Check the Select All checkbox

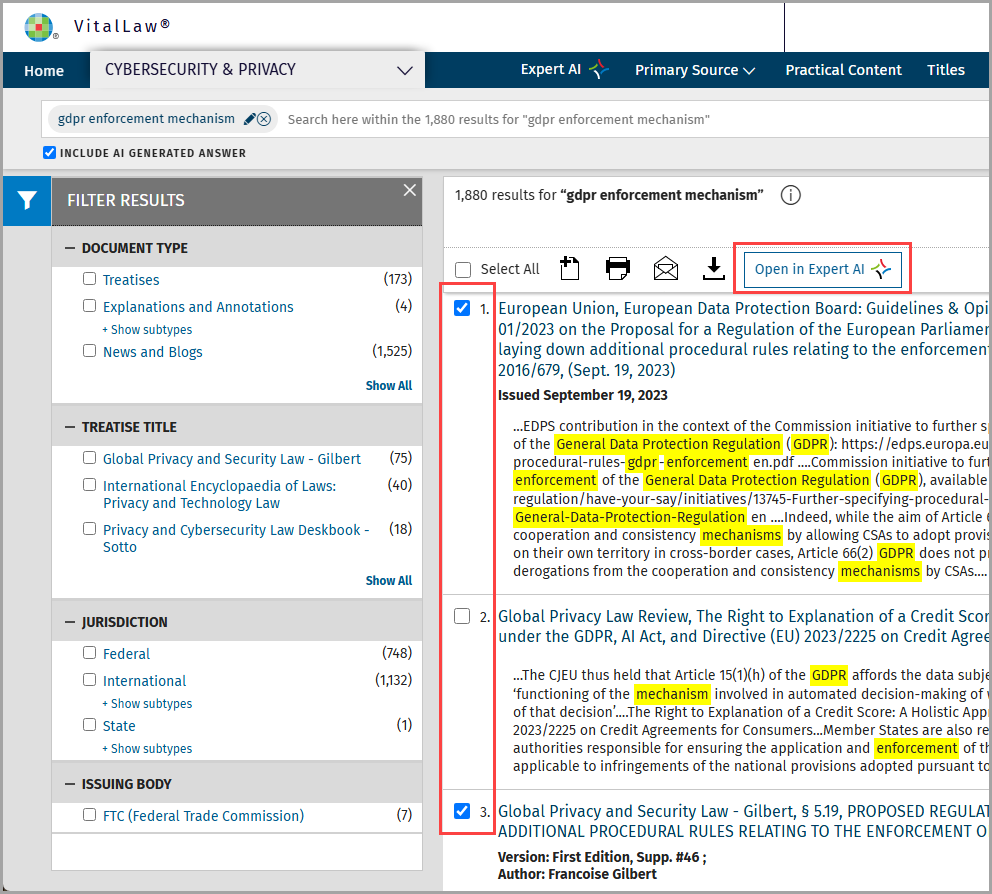[x=463, y=270]
